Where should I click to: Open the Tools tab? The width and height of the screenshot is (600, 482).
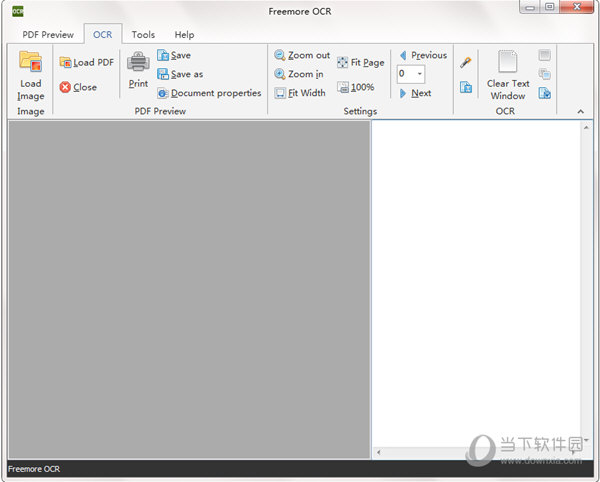click(143, 34)
